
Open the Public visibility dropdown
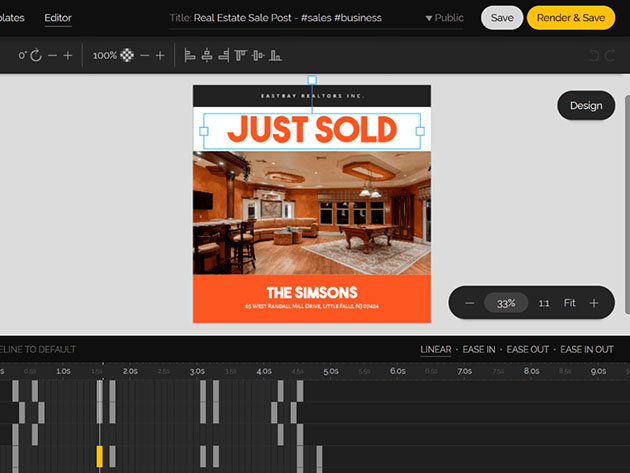[444, 18]
